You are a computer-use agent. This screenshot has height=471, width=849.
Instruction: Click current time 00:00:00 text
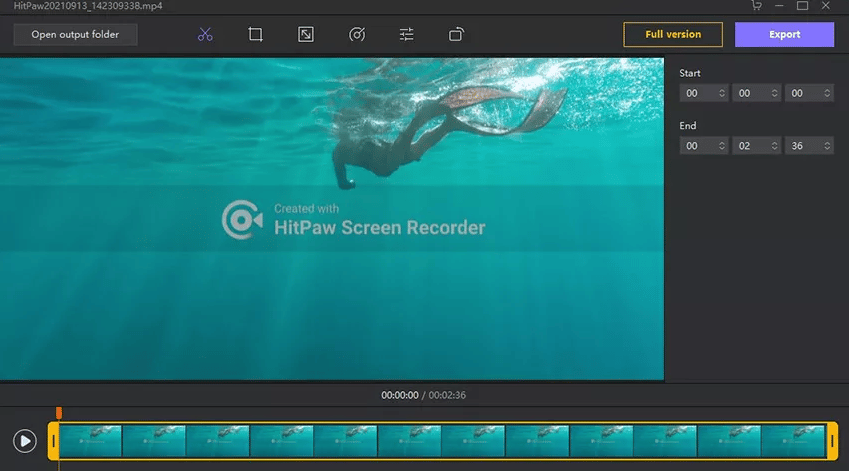click(x=400, y=395)
